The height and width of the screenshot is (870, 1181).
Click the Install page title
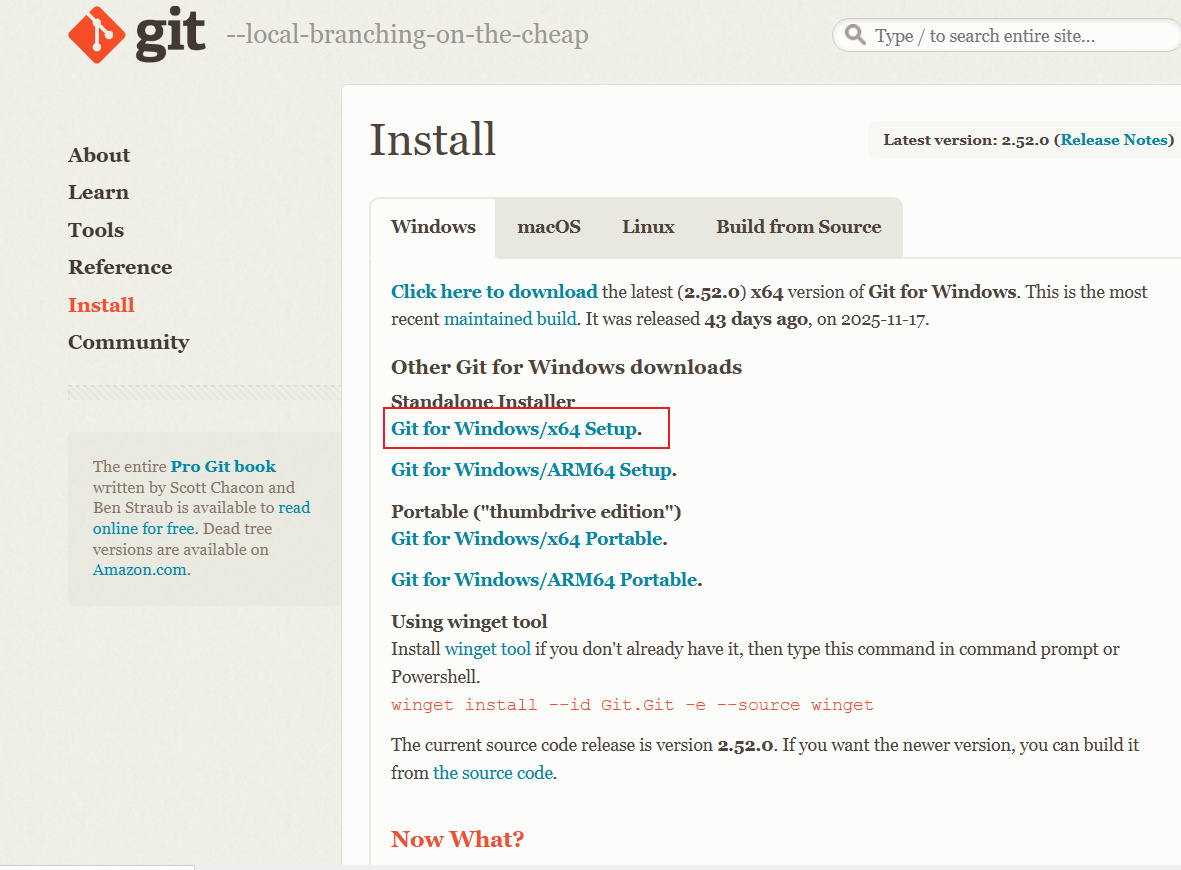pos(433,140)
